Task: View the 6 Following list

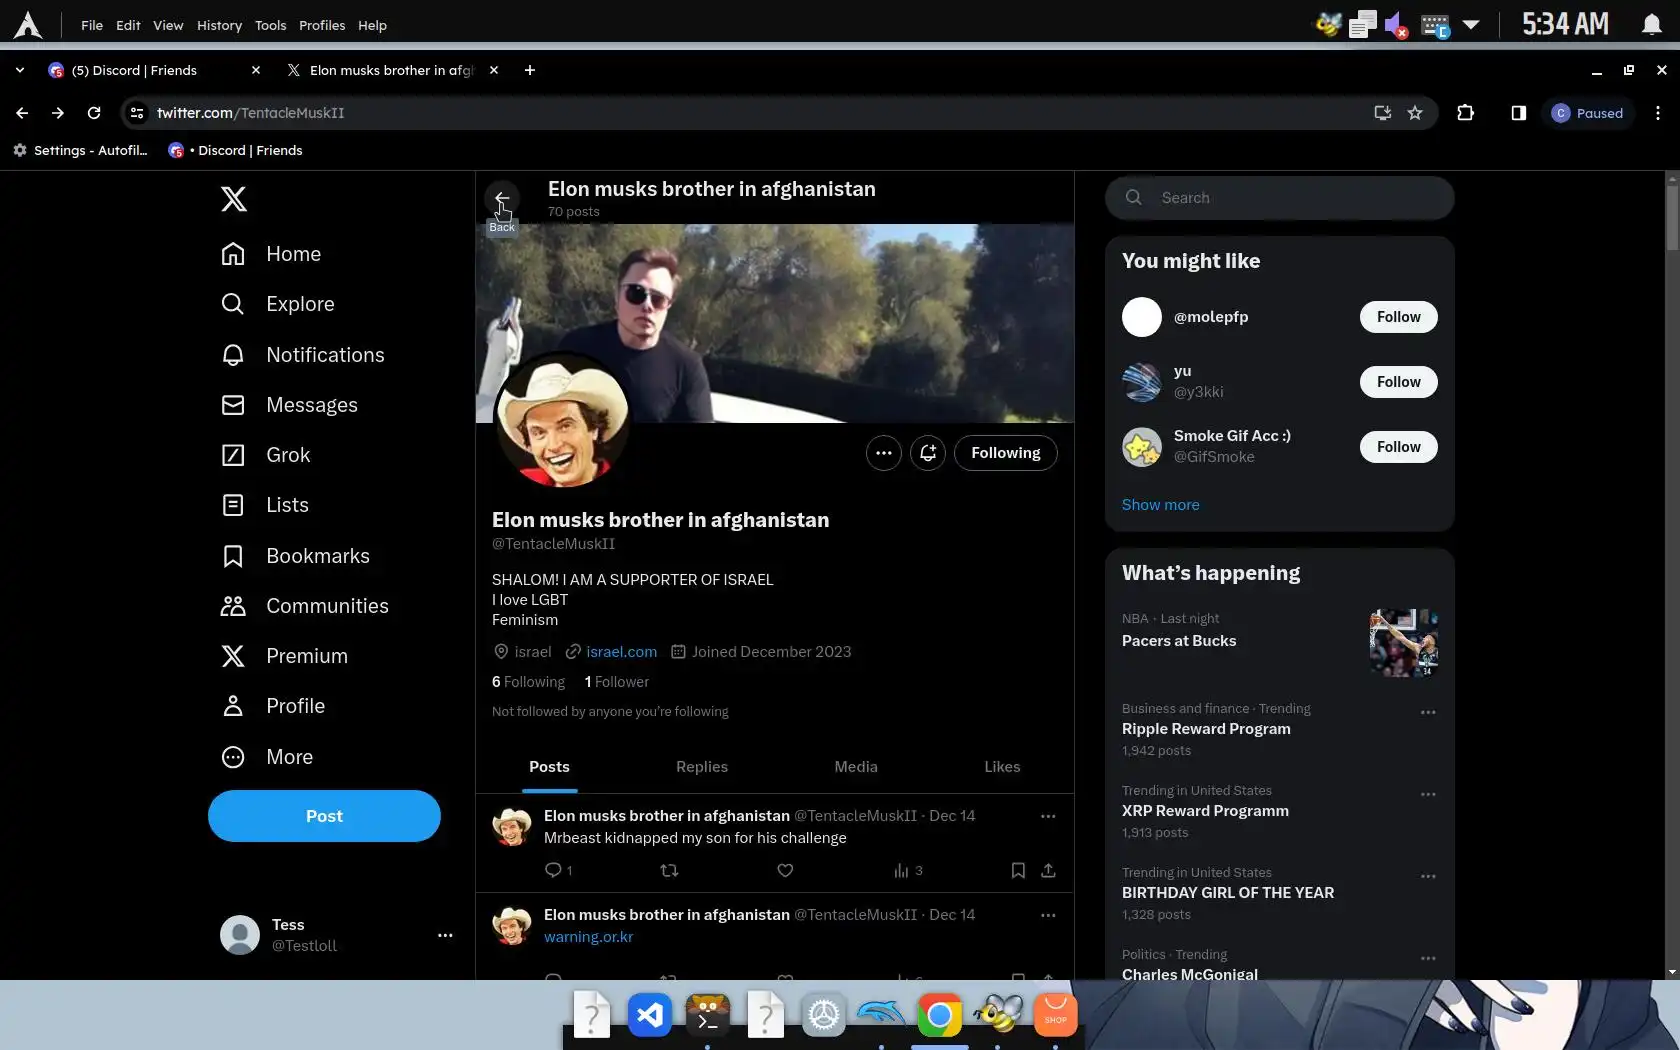Action: [528, 682]
